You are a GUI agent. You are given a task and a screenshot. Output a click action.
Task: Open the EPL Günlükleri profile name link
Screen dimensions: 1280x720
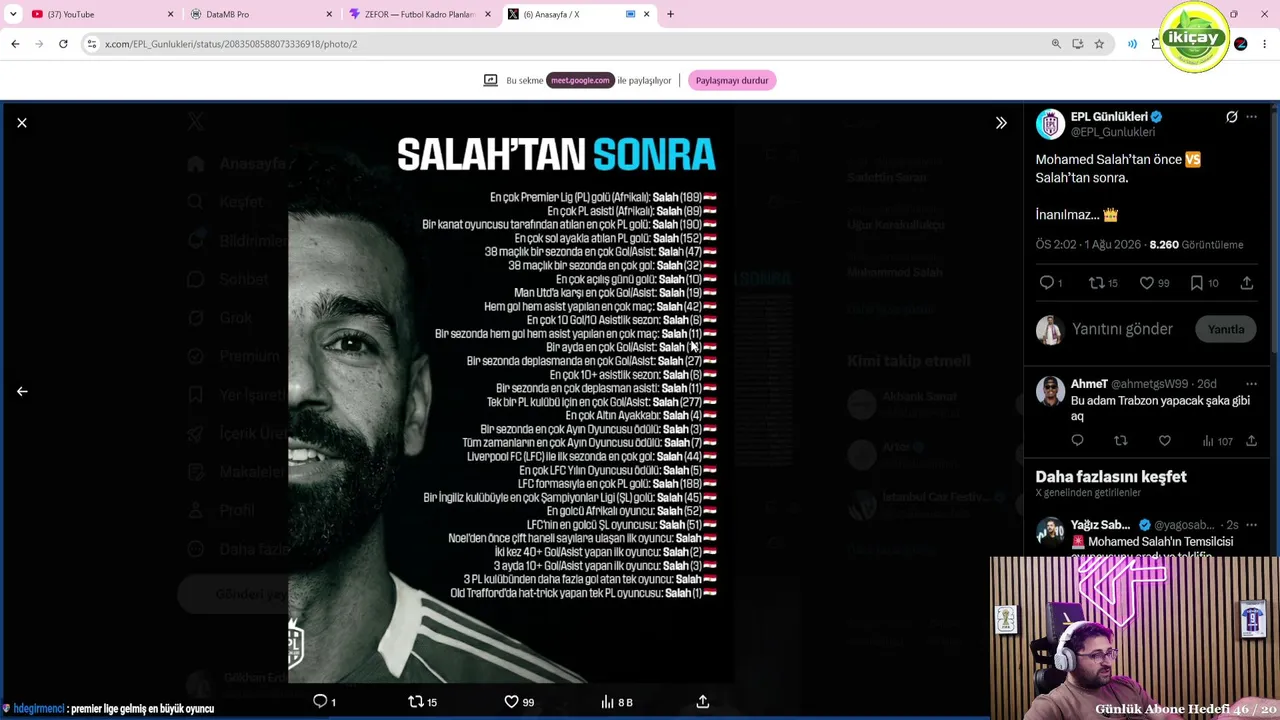tap(1109, 117)
